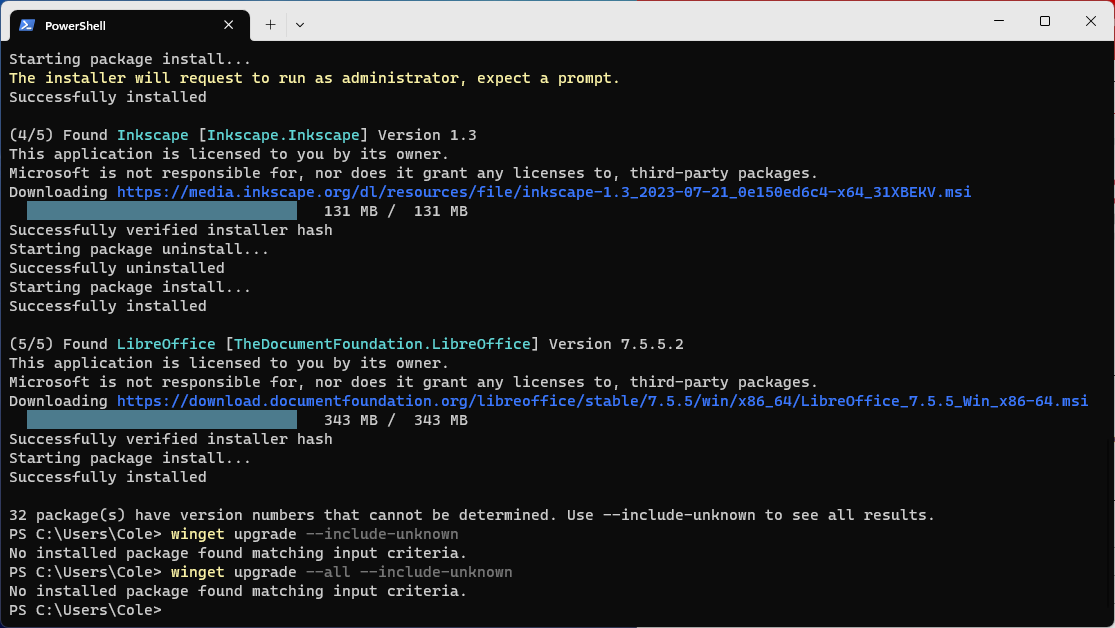
Task: Select the PowerShell tab title
Action: (76, 24)
